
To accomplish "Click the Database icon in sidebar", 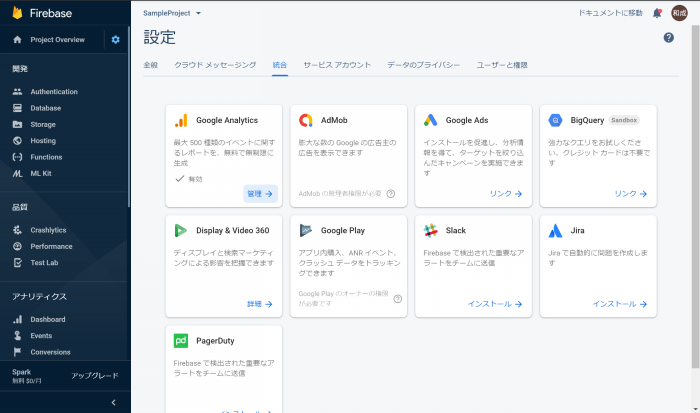I will pyautogui.click(x=17, y=108).
